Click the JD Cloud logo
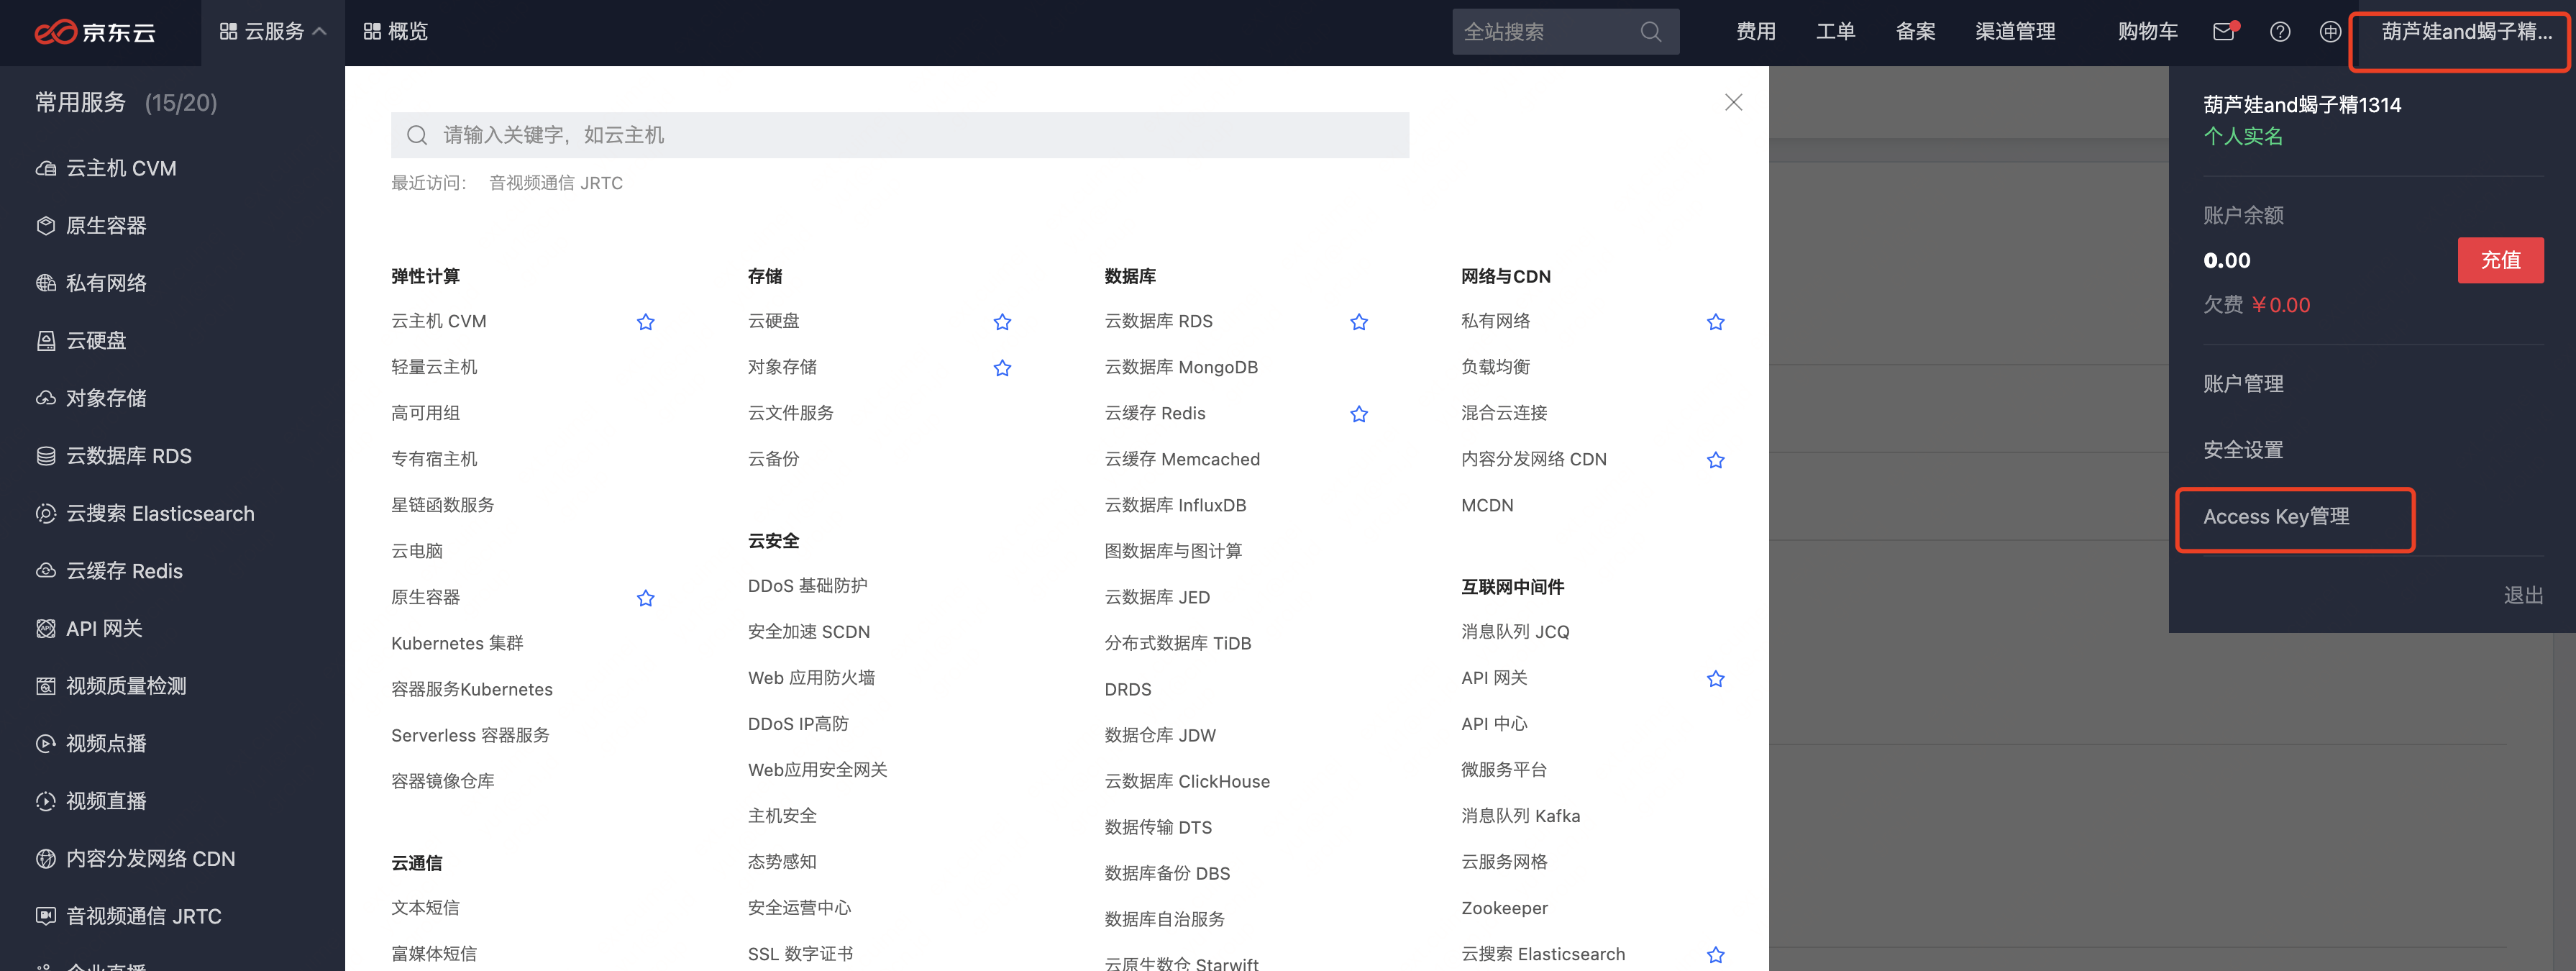The image size is (2576, 971). click(95, 32)
